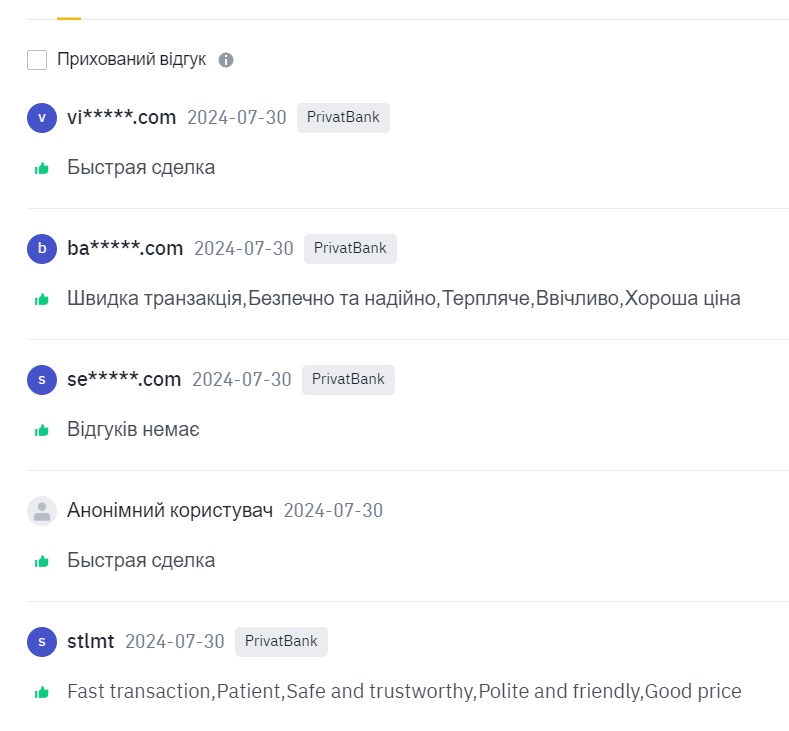Open the stlmt username link
This screenshot has height=731, width=789.
91,641
